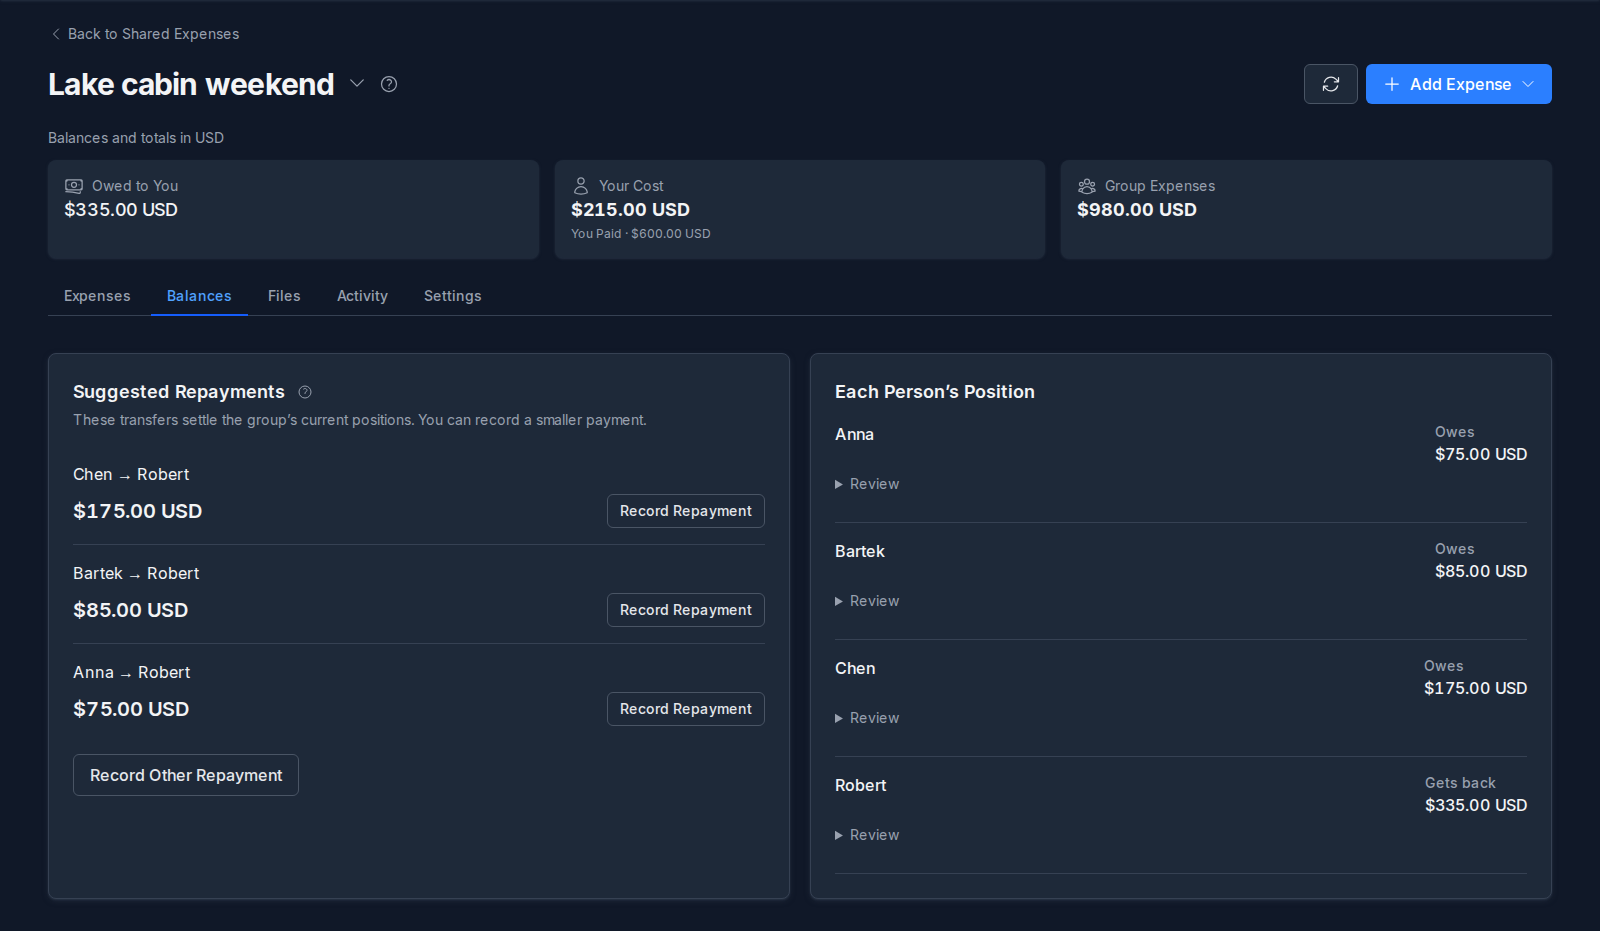This screenshot has height=931, width=1600.
Task: Click the $335.00 USD Owed to You amount
Action: click(121, 210)
